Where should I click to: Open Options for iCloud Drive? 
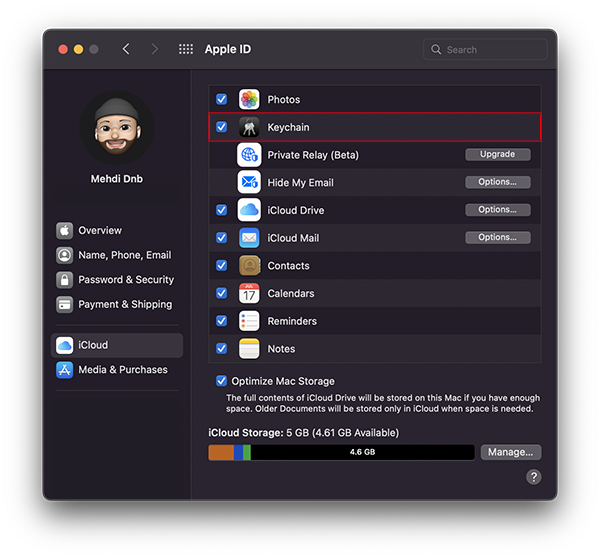[x=497, y=210]
